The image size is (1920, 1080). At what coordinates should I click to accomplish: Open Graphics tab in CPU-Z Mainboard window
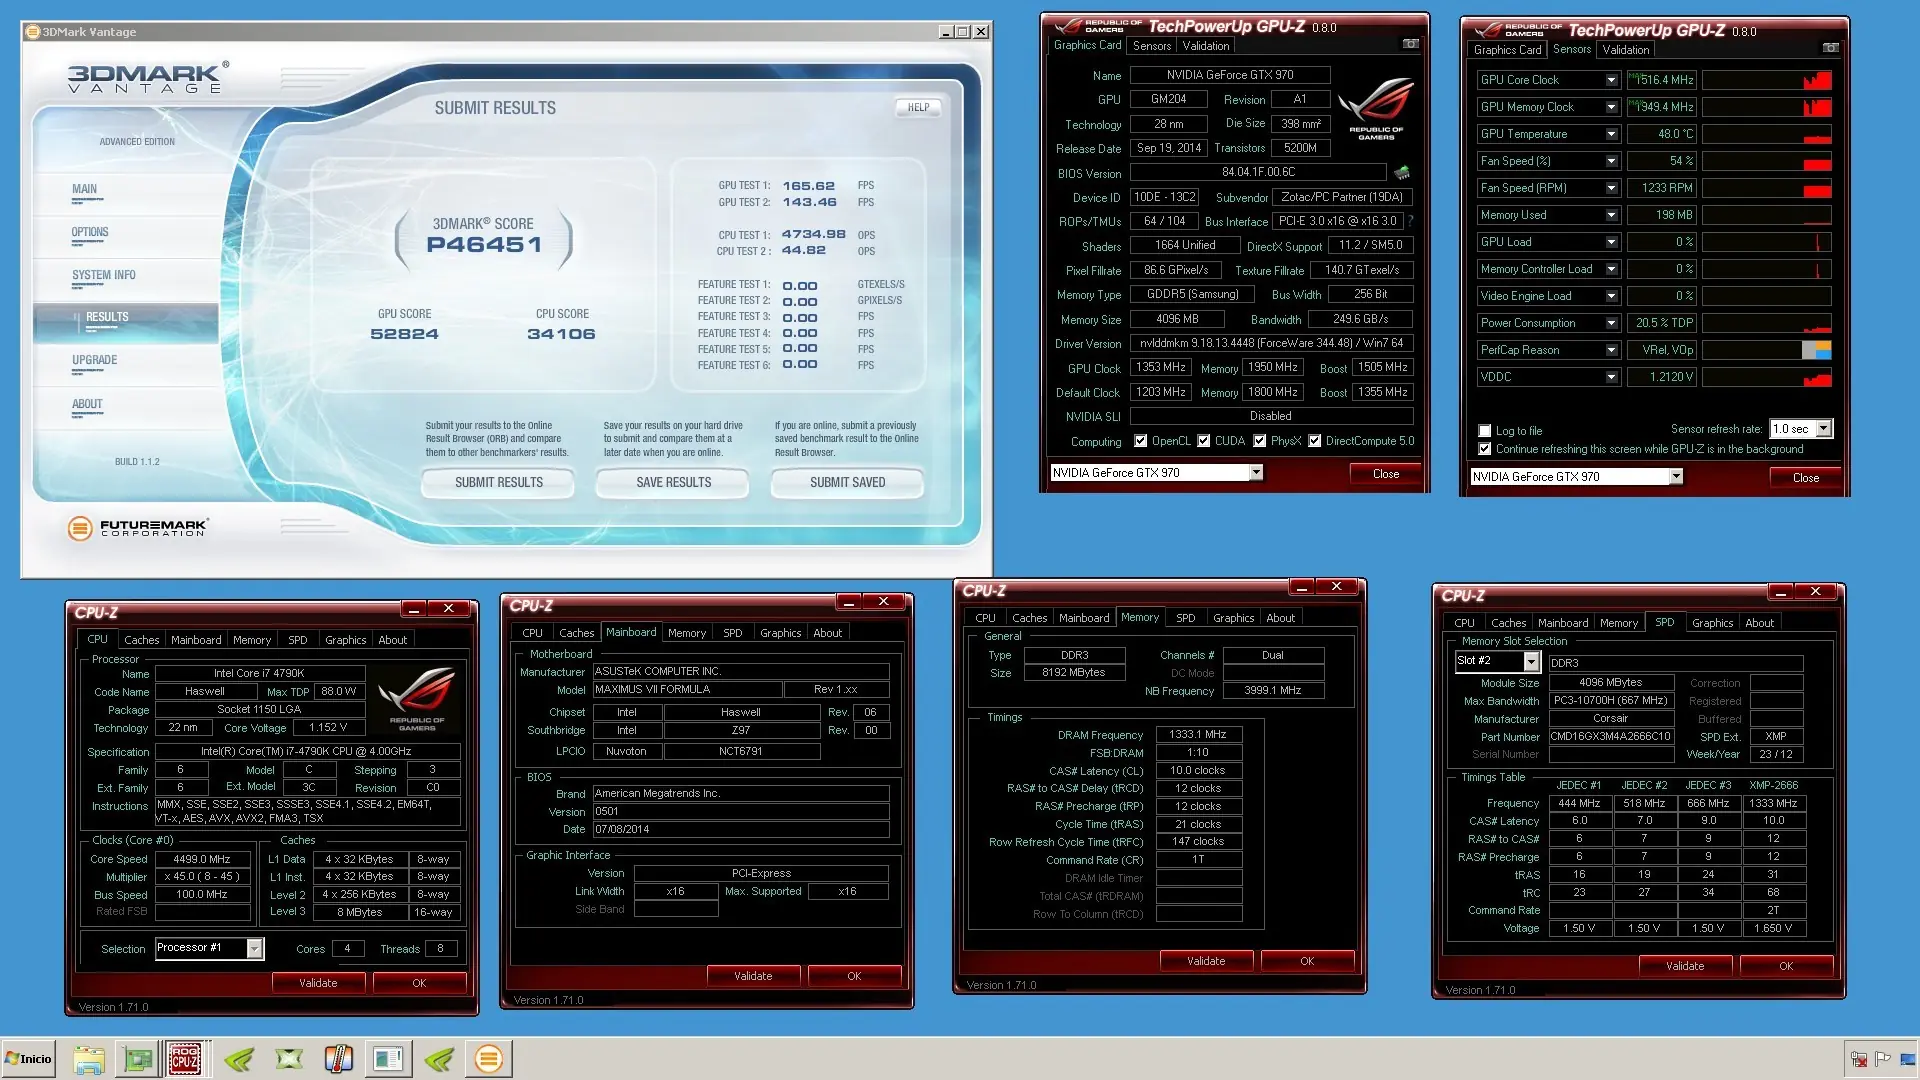(780, 633)
